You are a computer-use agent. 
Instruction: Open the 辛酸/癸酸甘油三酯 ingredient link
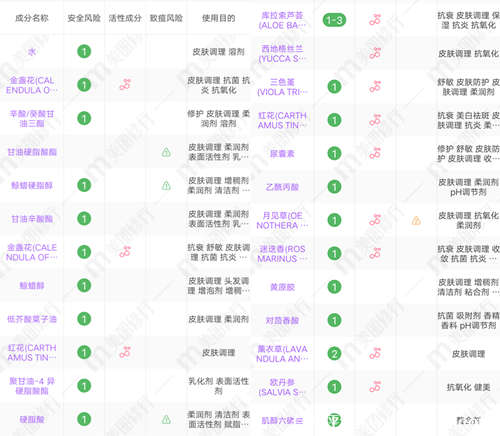[32, 119]
